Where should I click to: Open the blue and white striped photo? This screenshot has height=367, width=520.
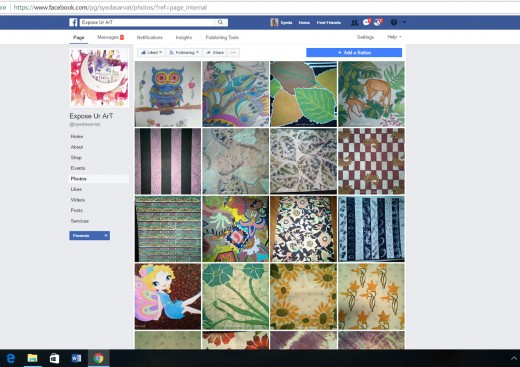pos(371,229)
